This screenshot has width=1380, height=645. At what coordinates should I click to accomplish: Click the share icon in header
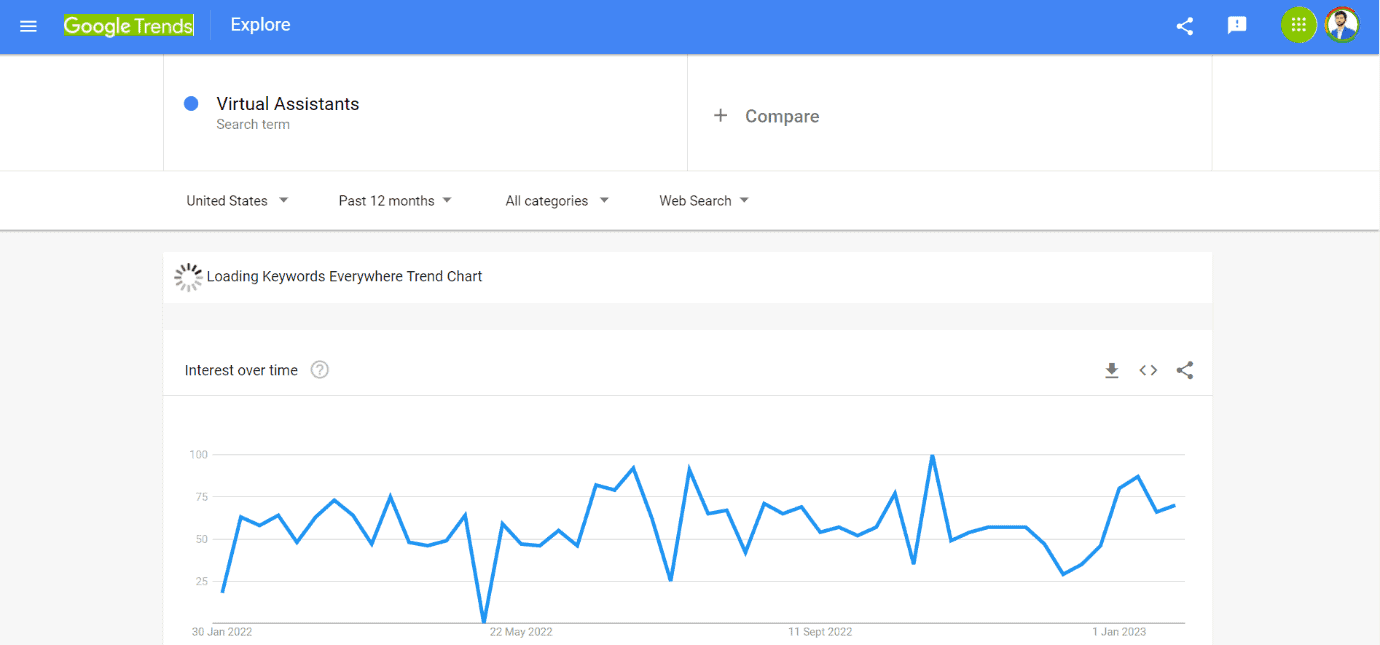tap(1185, 26)
